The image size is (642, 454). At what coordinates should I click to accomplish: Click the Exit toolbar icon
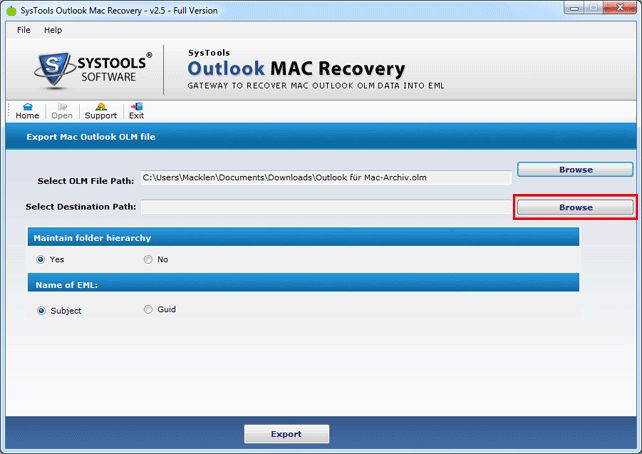[x=136, y=111]
